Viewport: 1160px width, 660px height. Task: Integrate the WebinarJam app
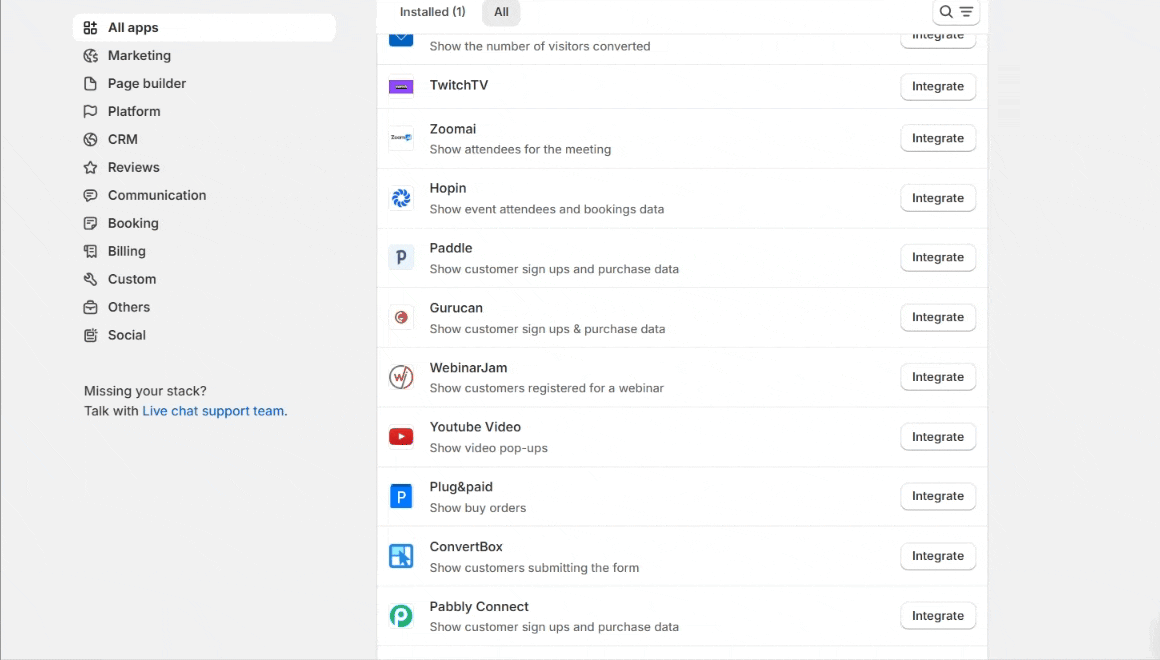coord(937,377)
